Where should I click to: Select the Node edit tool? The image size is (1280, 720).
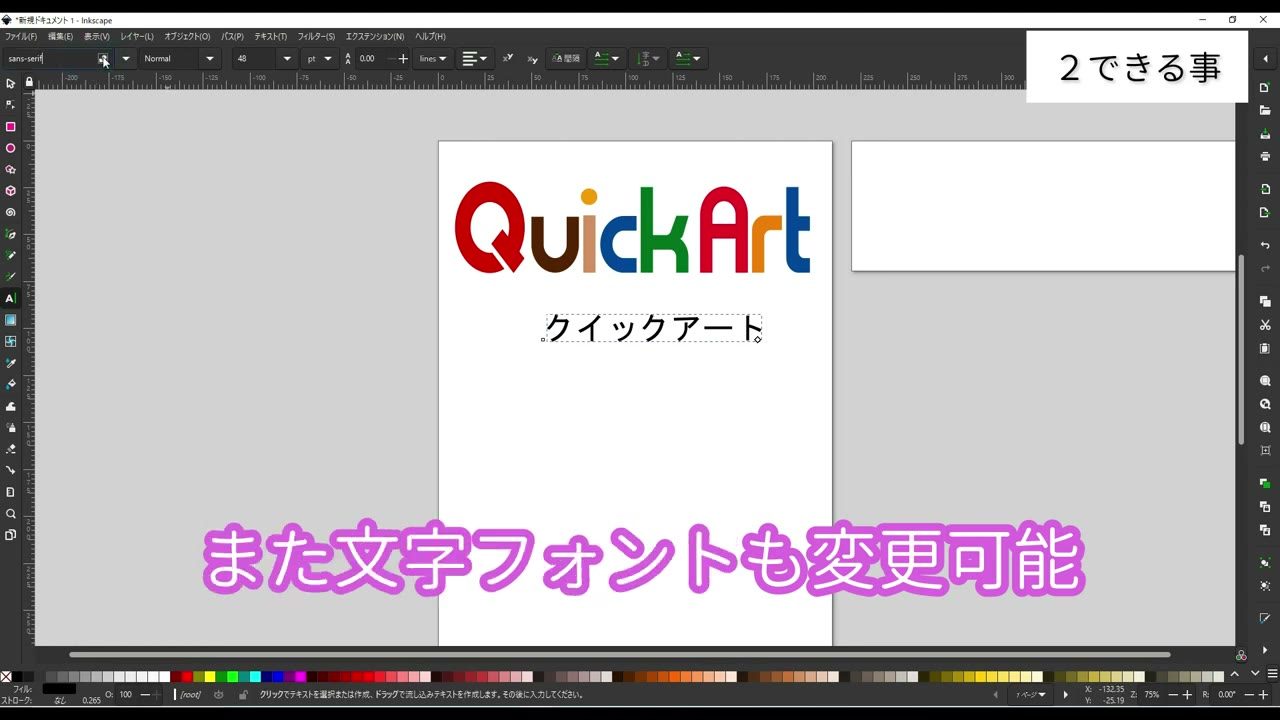(10, 105)
